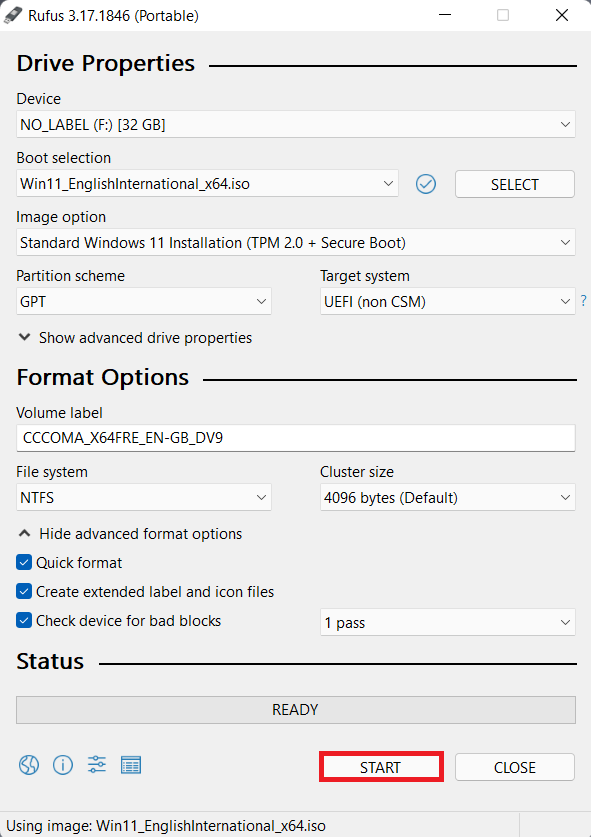
Task: Click the Target system help question mark
Action: click(584, 301)
